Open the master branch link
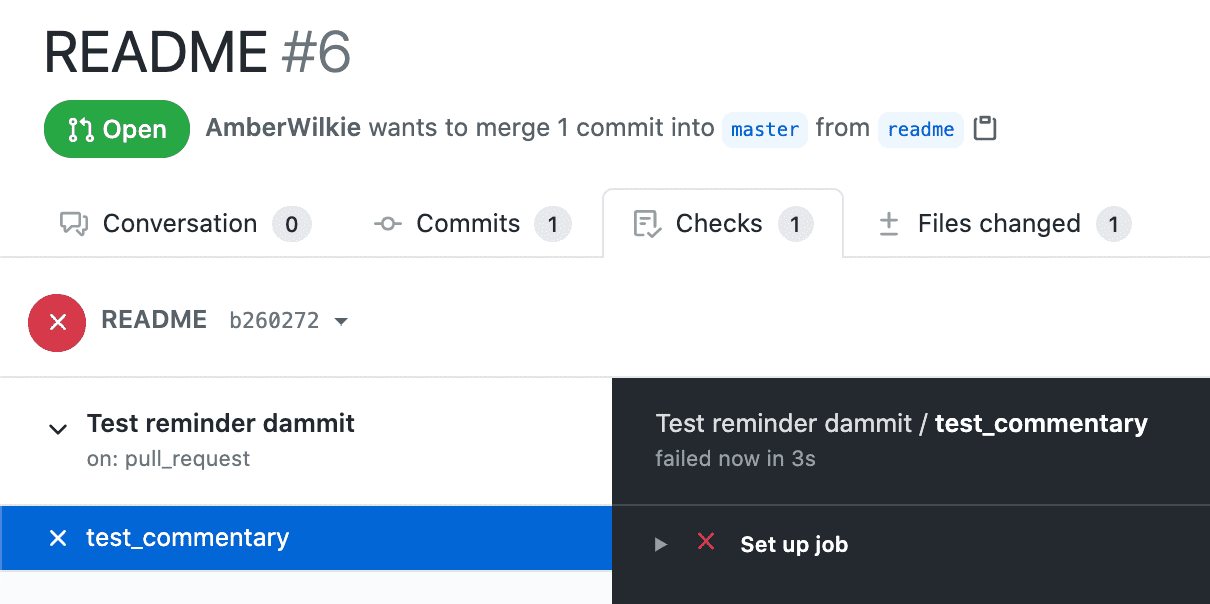Screen dimensions: 1210x604 (x=765, y=129)
